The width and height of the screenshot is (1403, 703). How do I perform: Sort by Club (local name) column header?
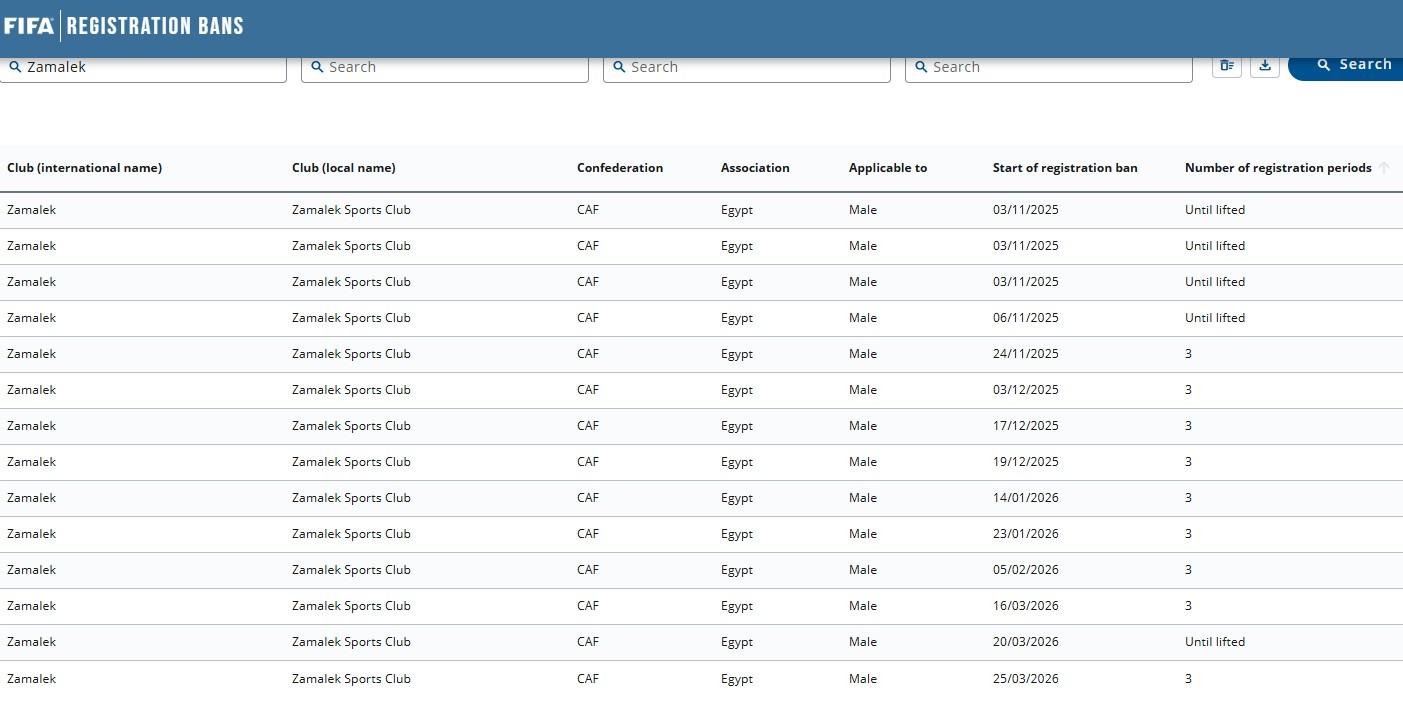pyautogui.click(x=343, y=168)
